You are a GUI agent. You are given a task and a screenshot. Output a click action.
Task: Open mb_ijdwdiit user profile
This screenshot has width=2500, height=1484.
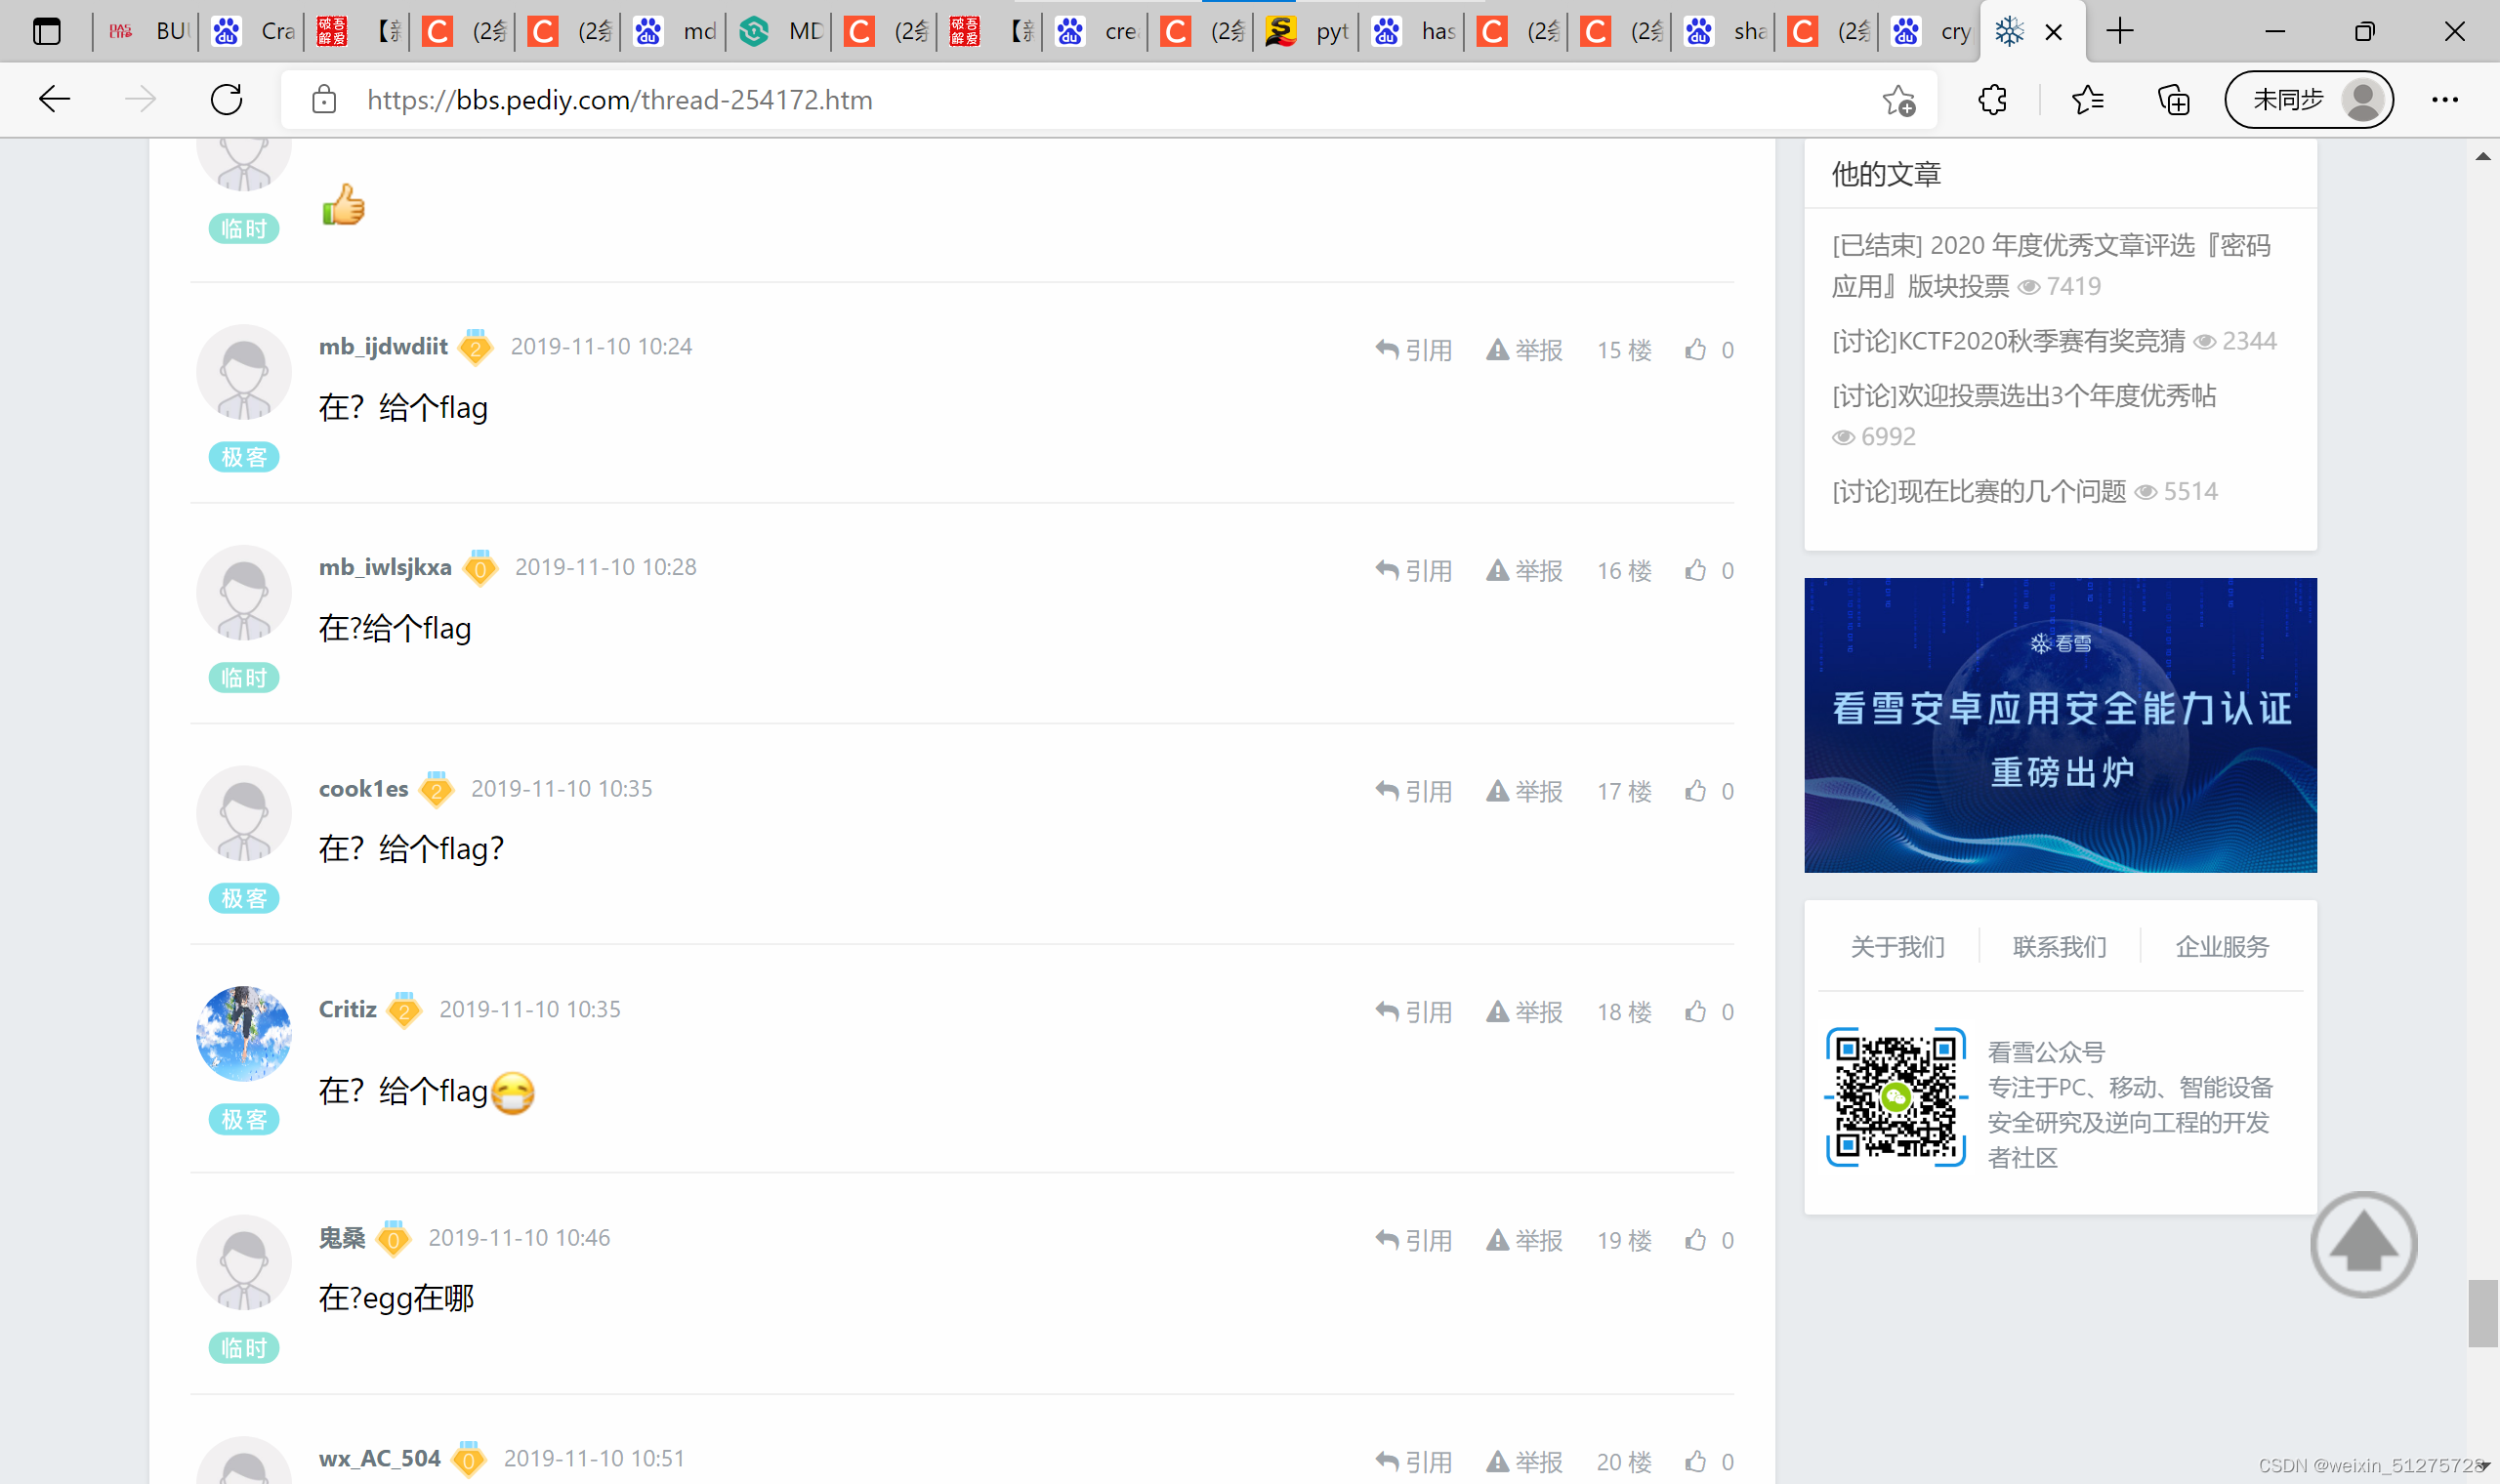[383, 346]
